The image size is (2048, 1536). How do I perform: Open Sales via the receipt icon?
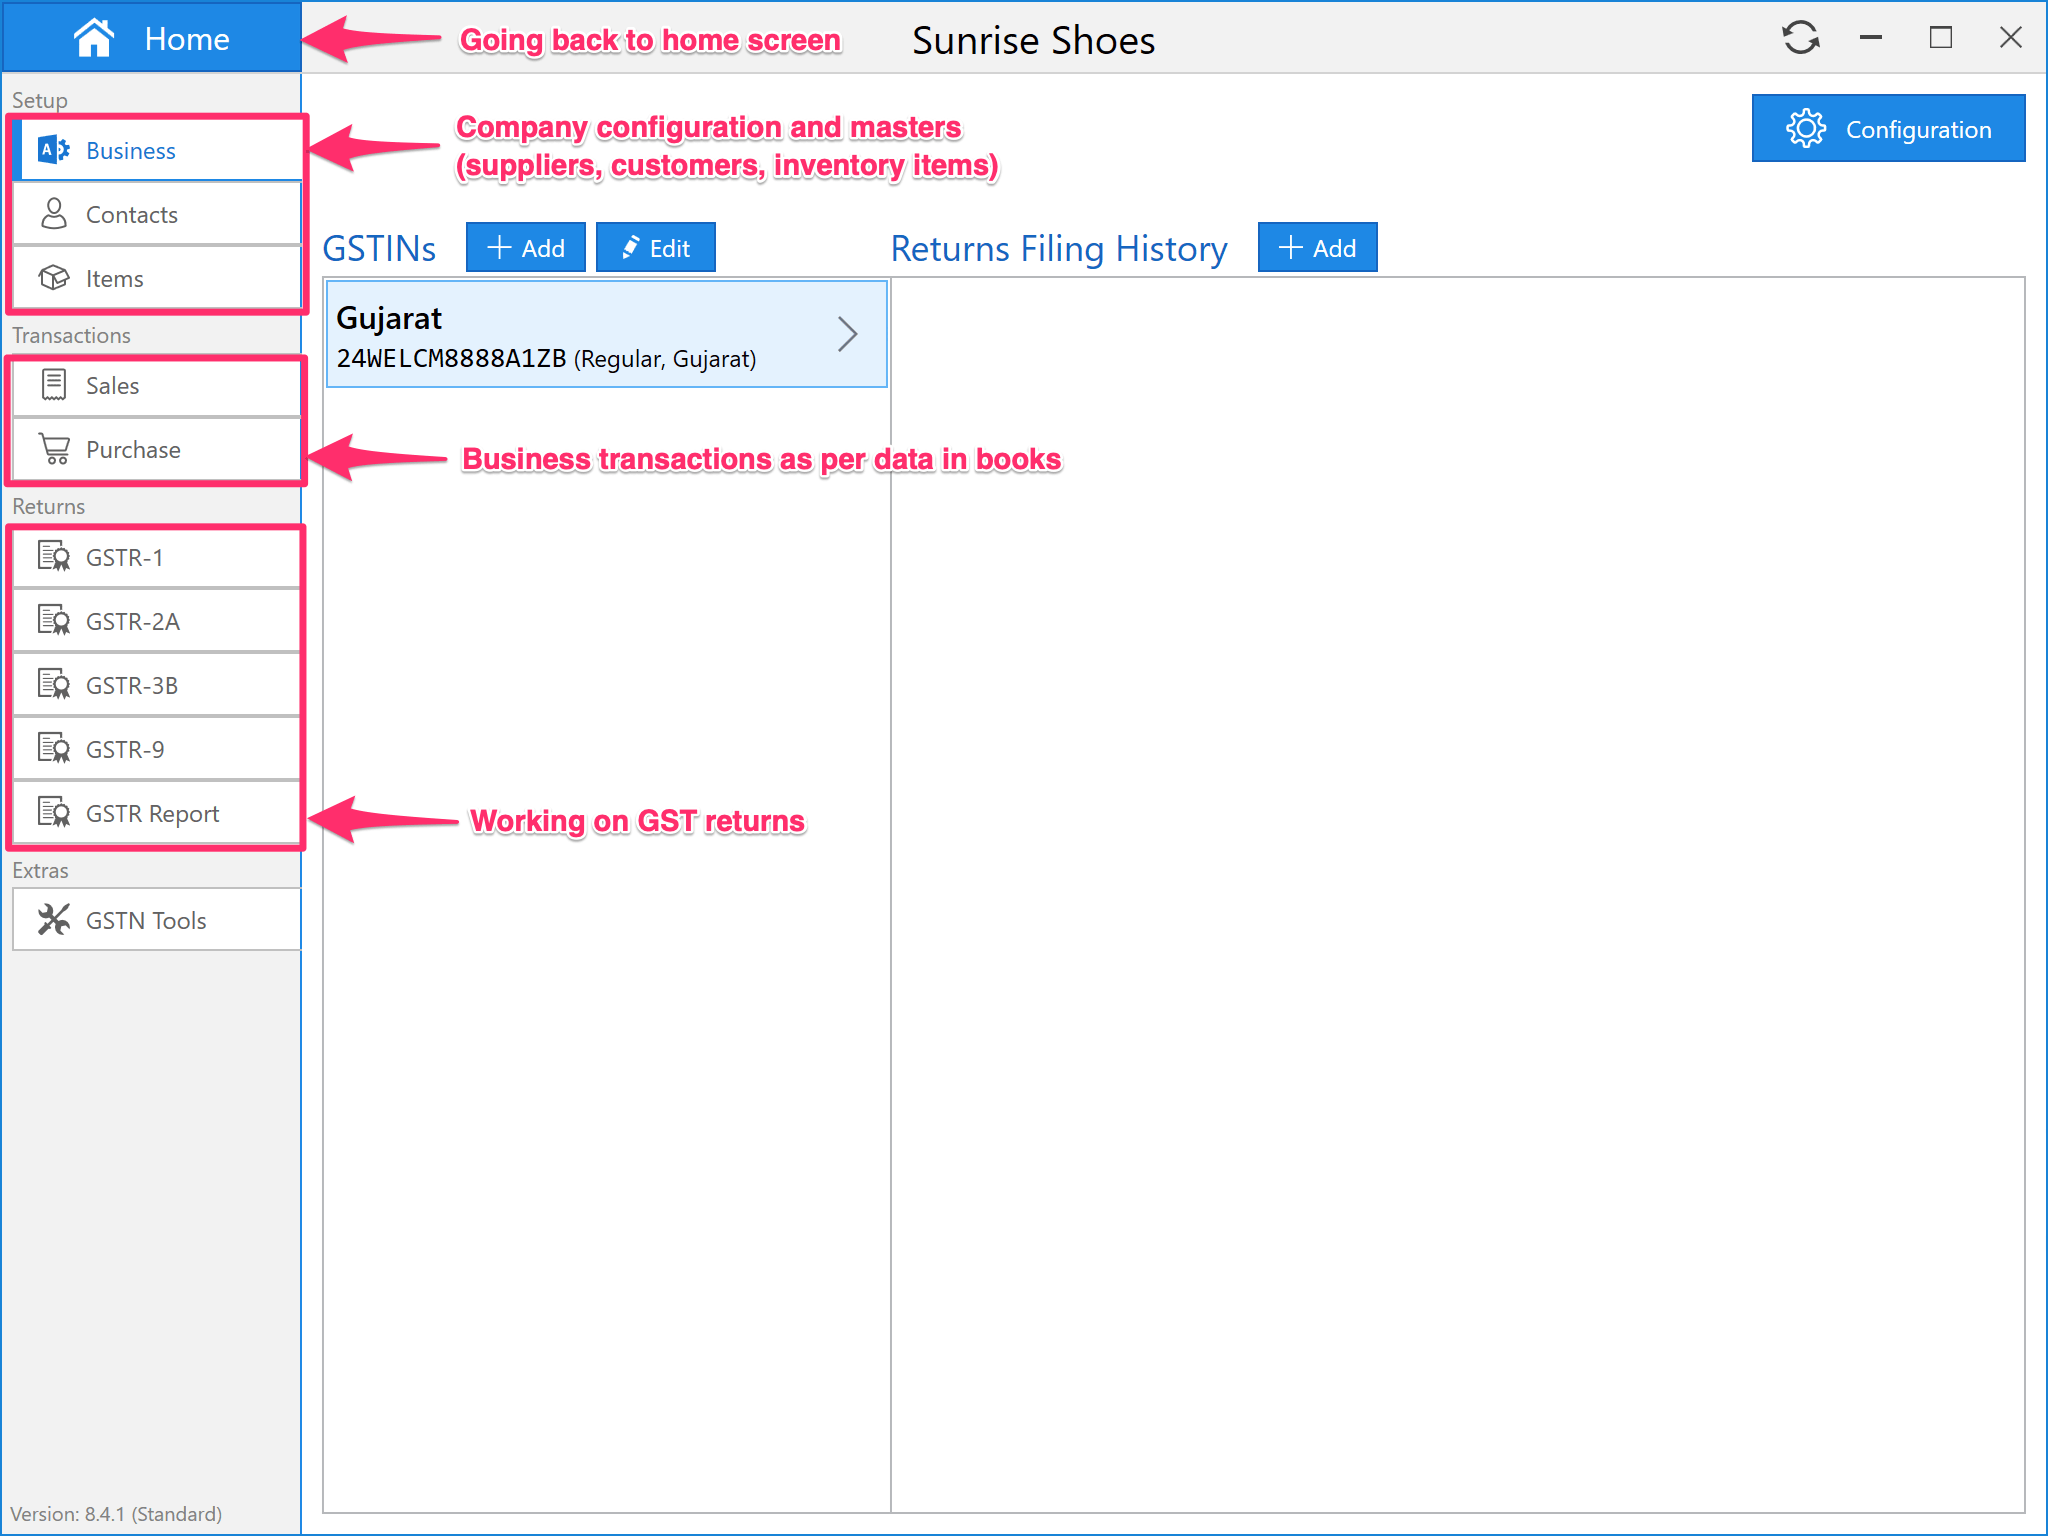54,385
